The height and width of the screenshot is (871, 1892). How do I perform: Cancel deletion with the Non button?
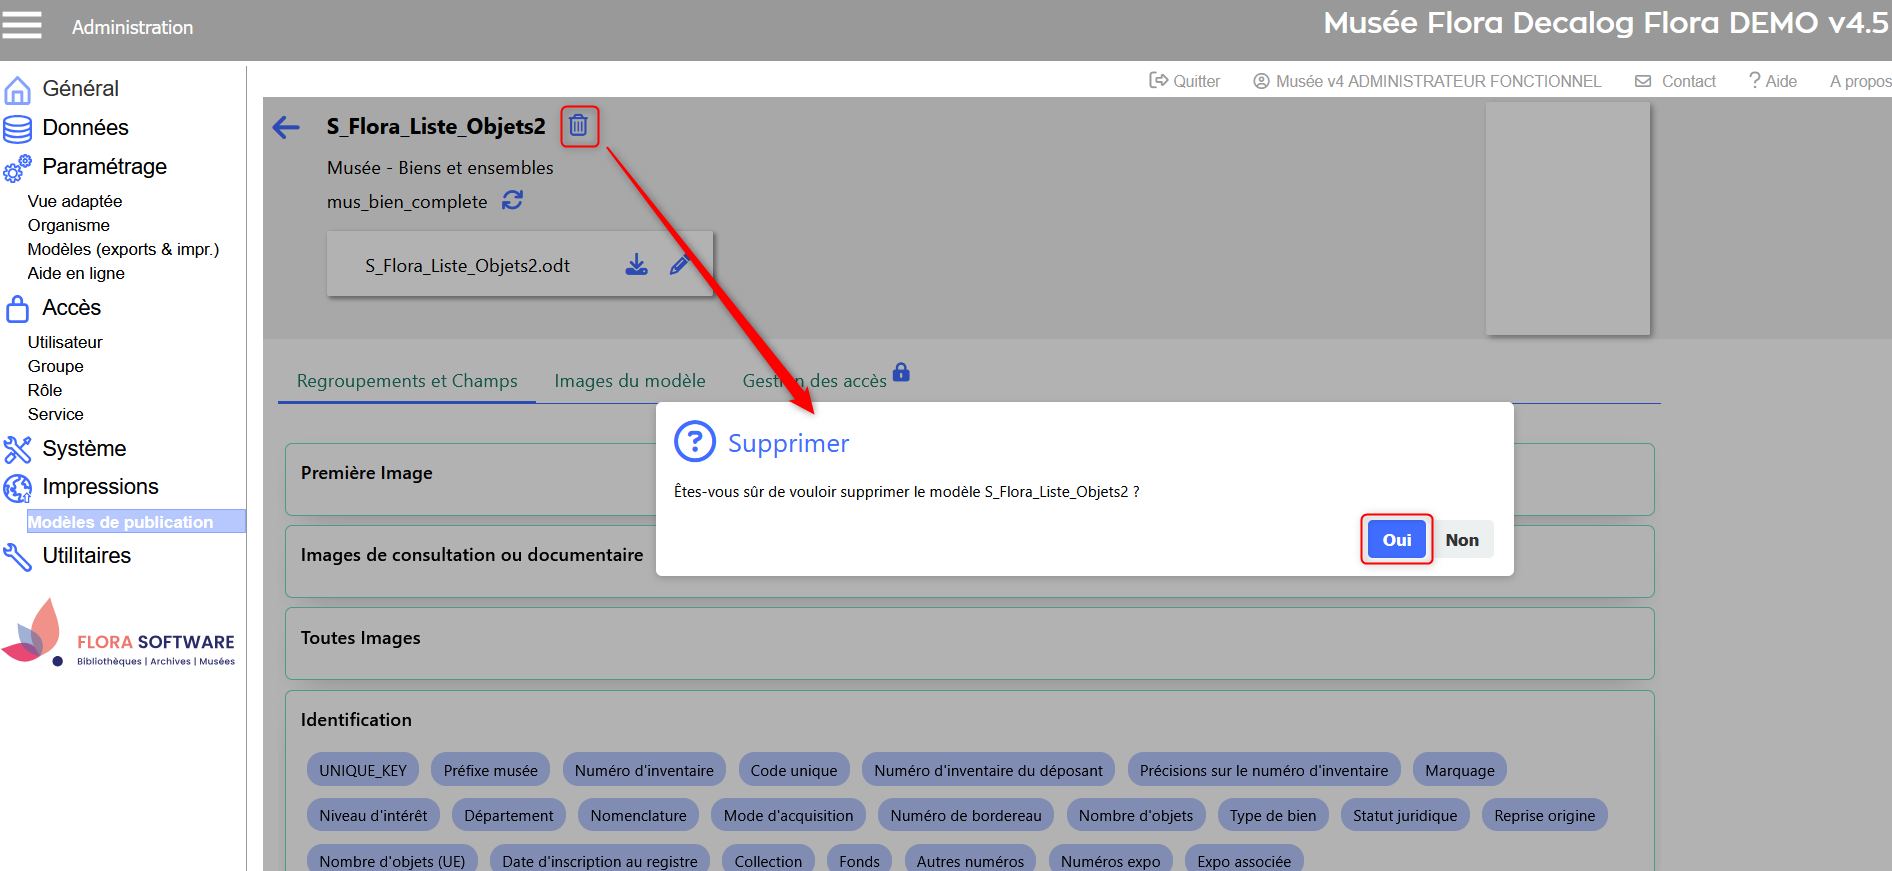coord(1461,540)
